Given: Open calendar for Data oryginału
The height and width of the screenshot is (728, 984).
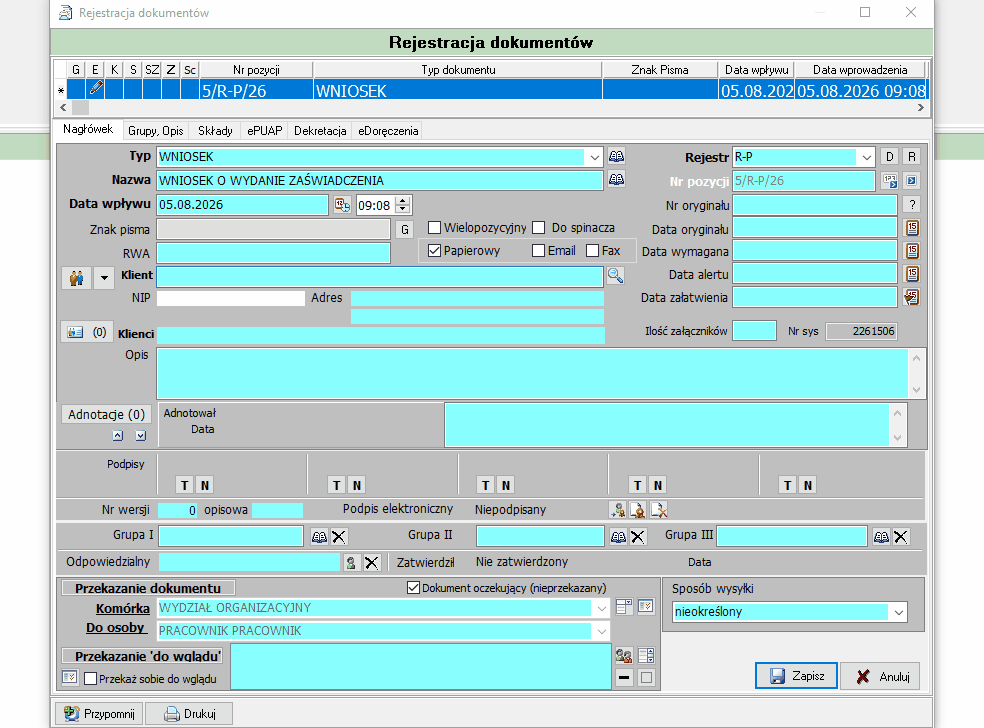Looking at the screenshot, I should 912,228.
